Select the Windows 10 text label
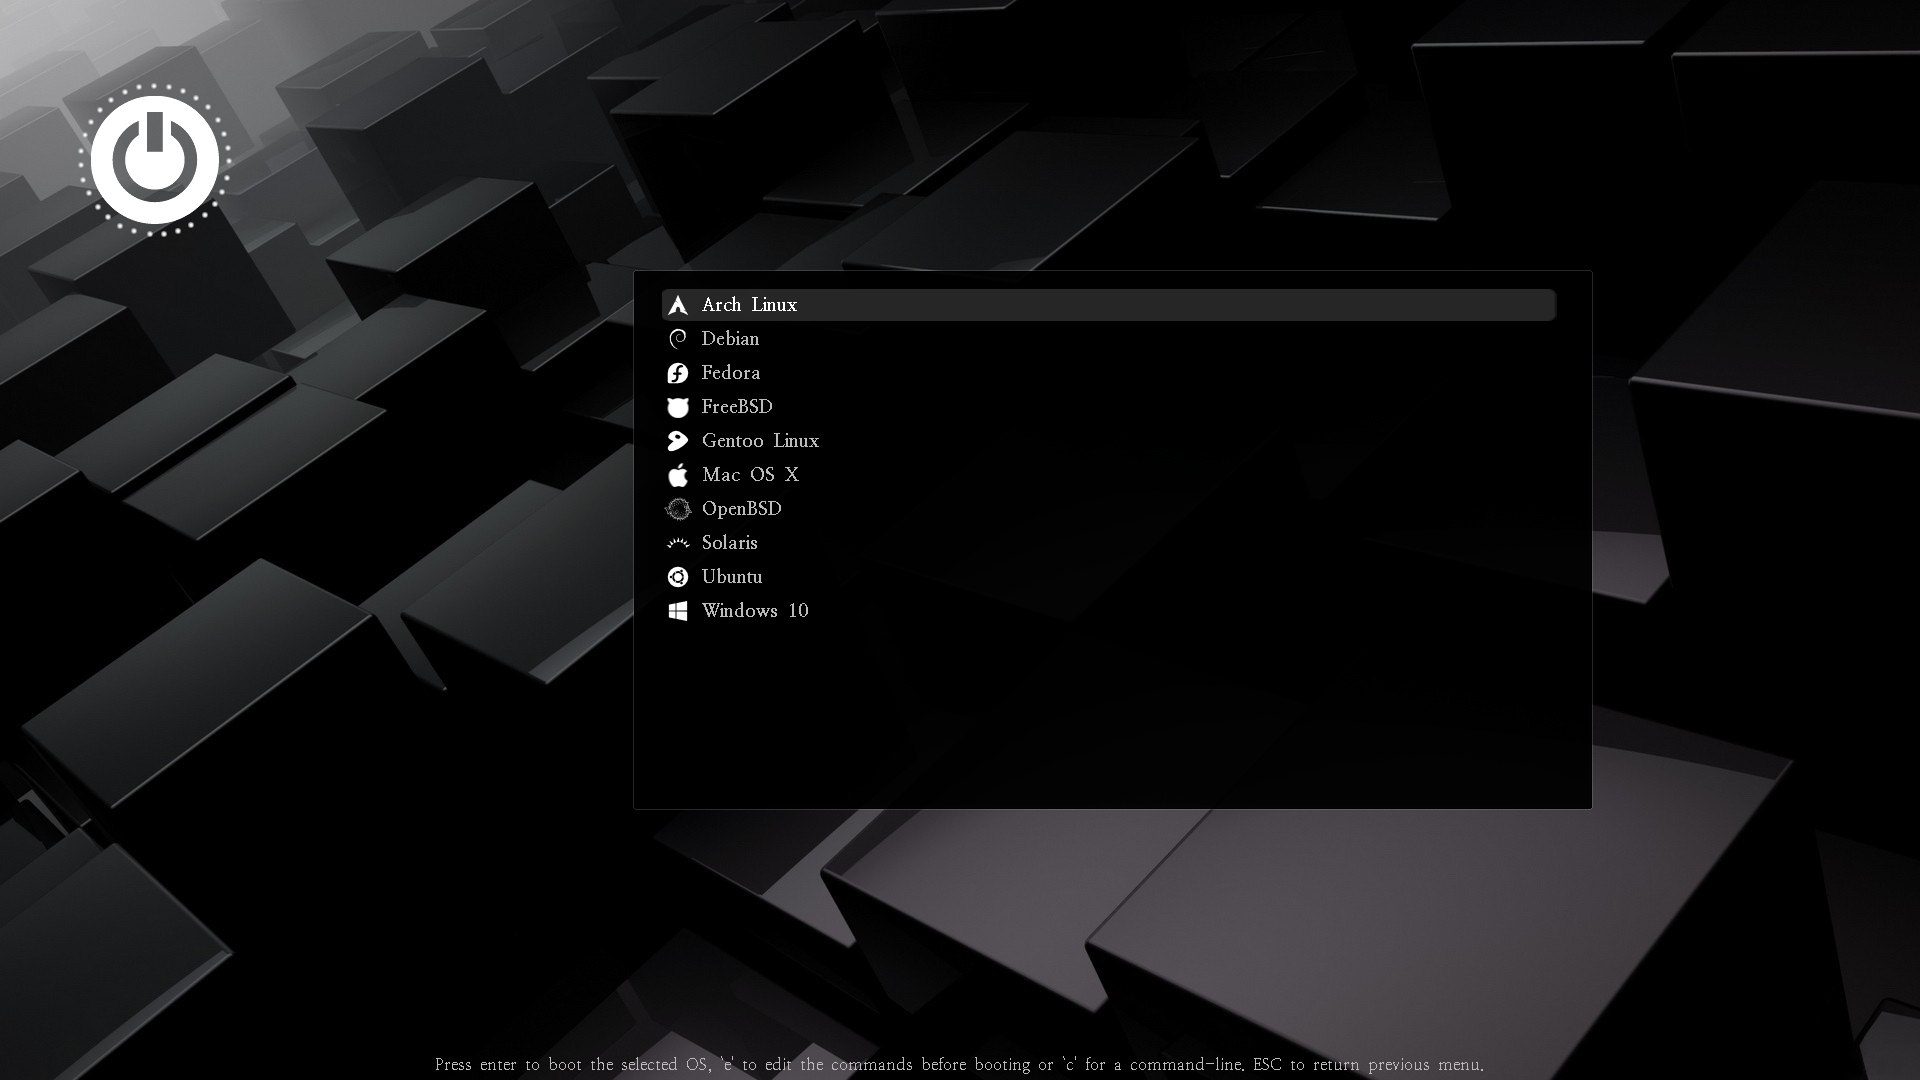 [755, 611]
